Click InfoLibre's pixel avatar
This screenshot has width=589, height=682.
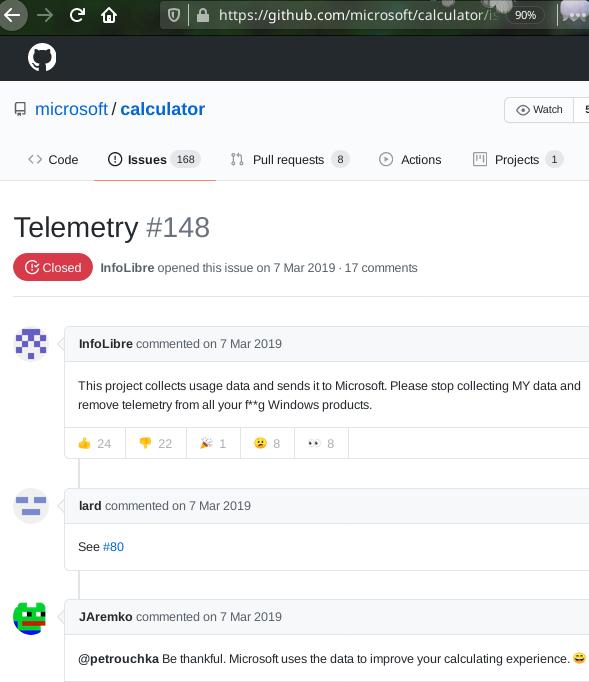tap(31, 344)
